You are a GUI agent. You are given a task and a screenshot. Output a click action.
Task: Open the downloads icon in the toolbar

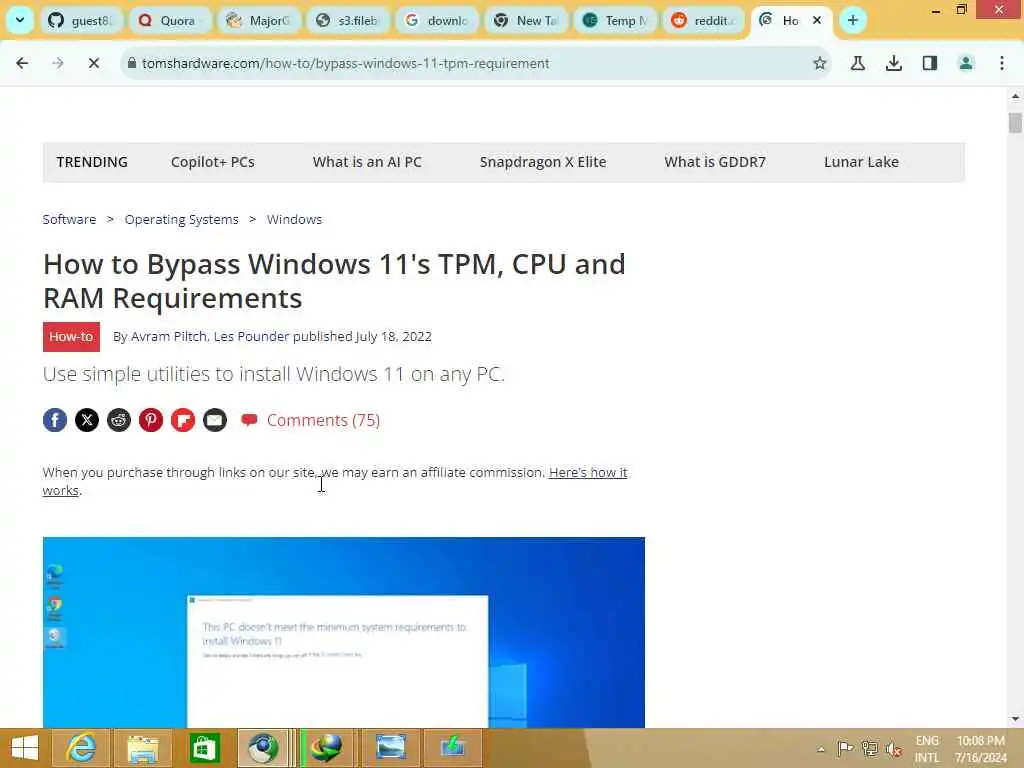point(893,63)
